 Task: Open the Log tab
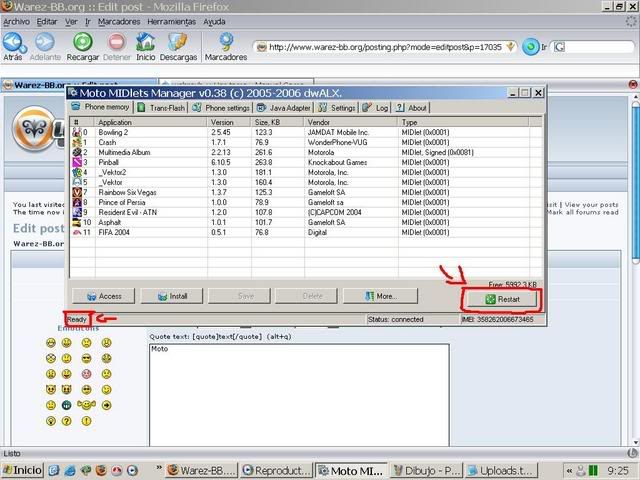(375, 108)
